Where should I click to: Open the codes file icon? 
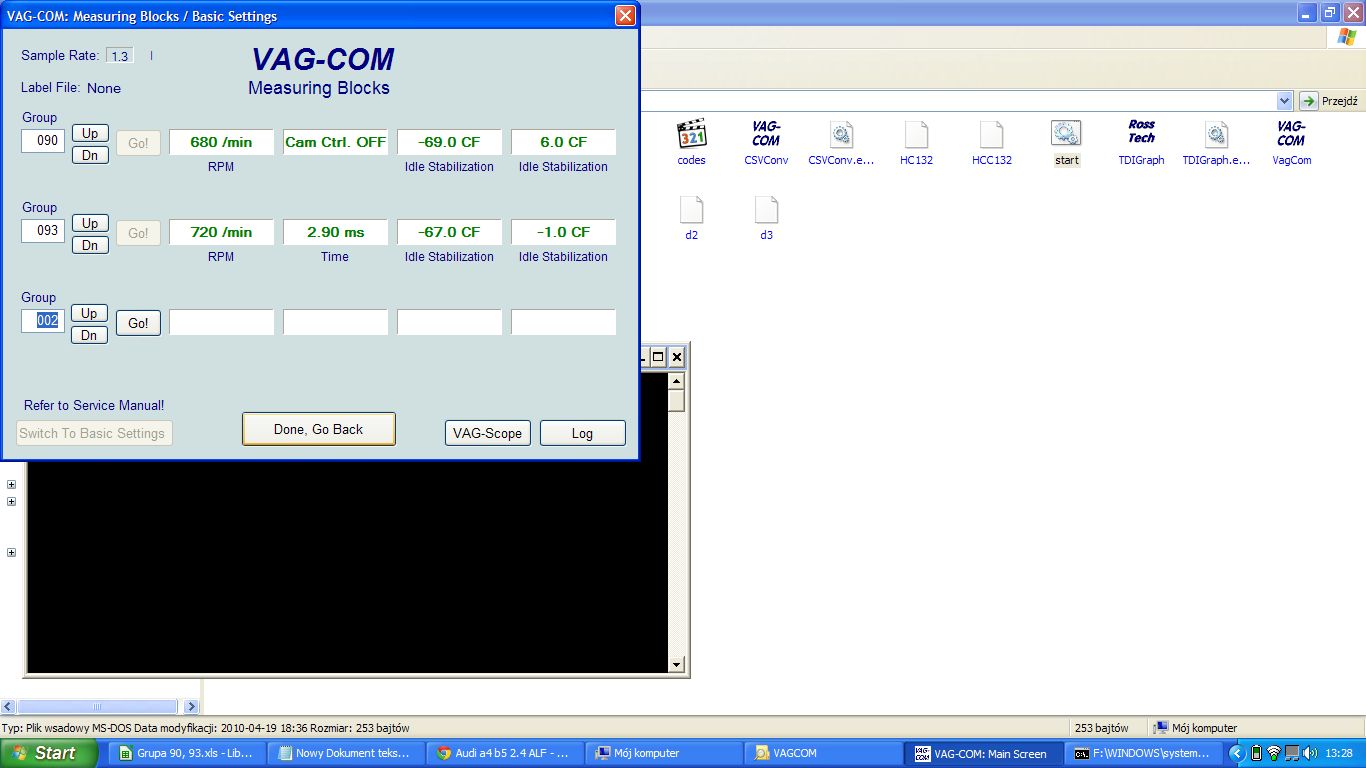point(691,134)
